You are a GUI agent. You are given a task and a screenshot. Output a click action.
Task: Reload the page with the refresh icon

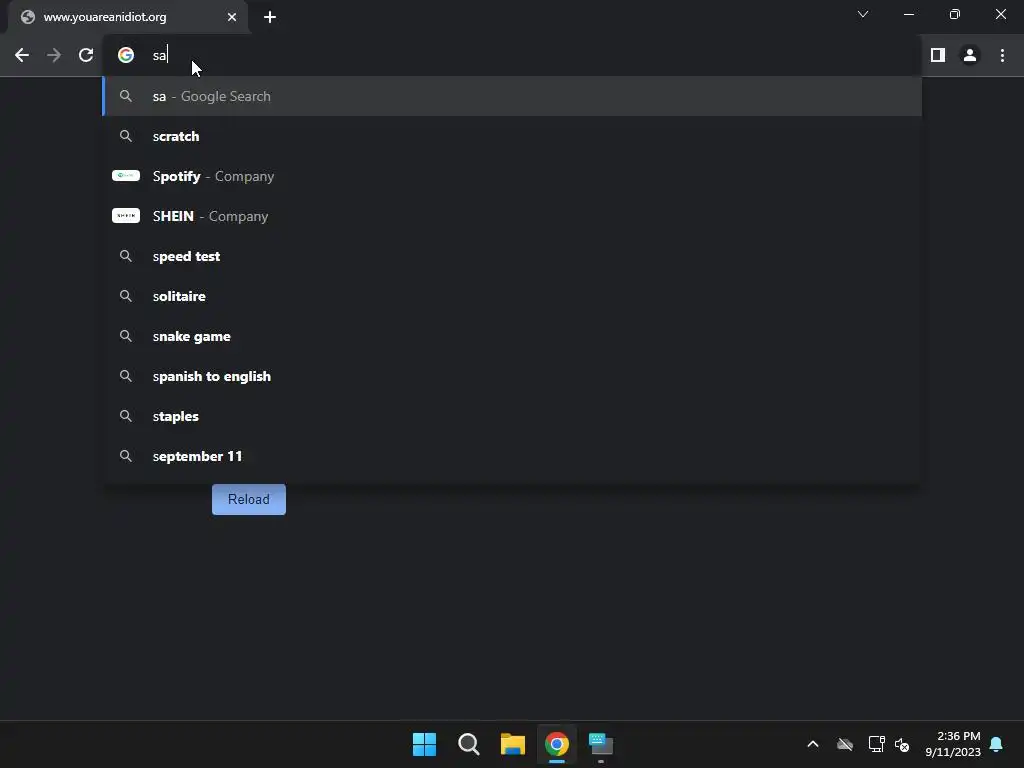[x=86, y=56]
